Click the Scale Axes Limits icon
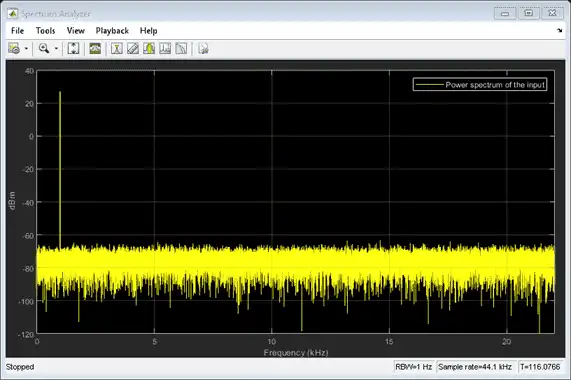The height and width of the screenshot is (380, 571). [x=73, y=48]
